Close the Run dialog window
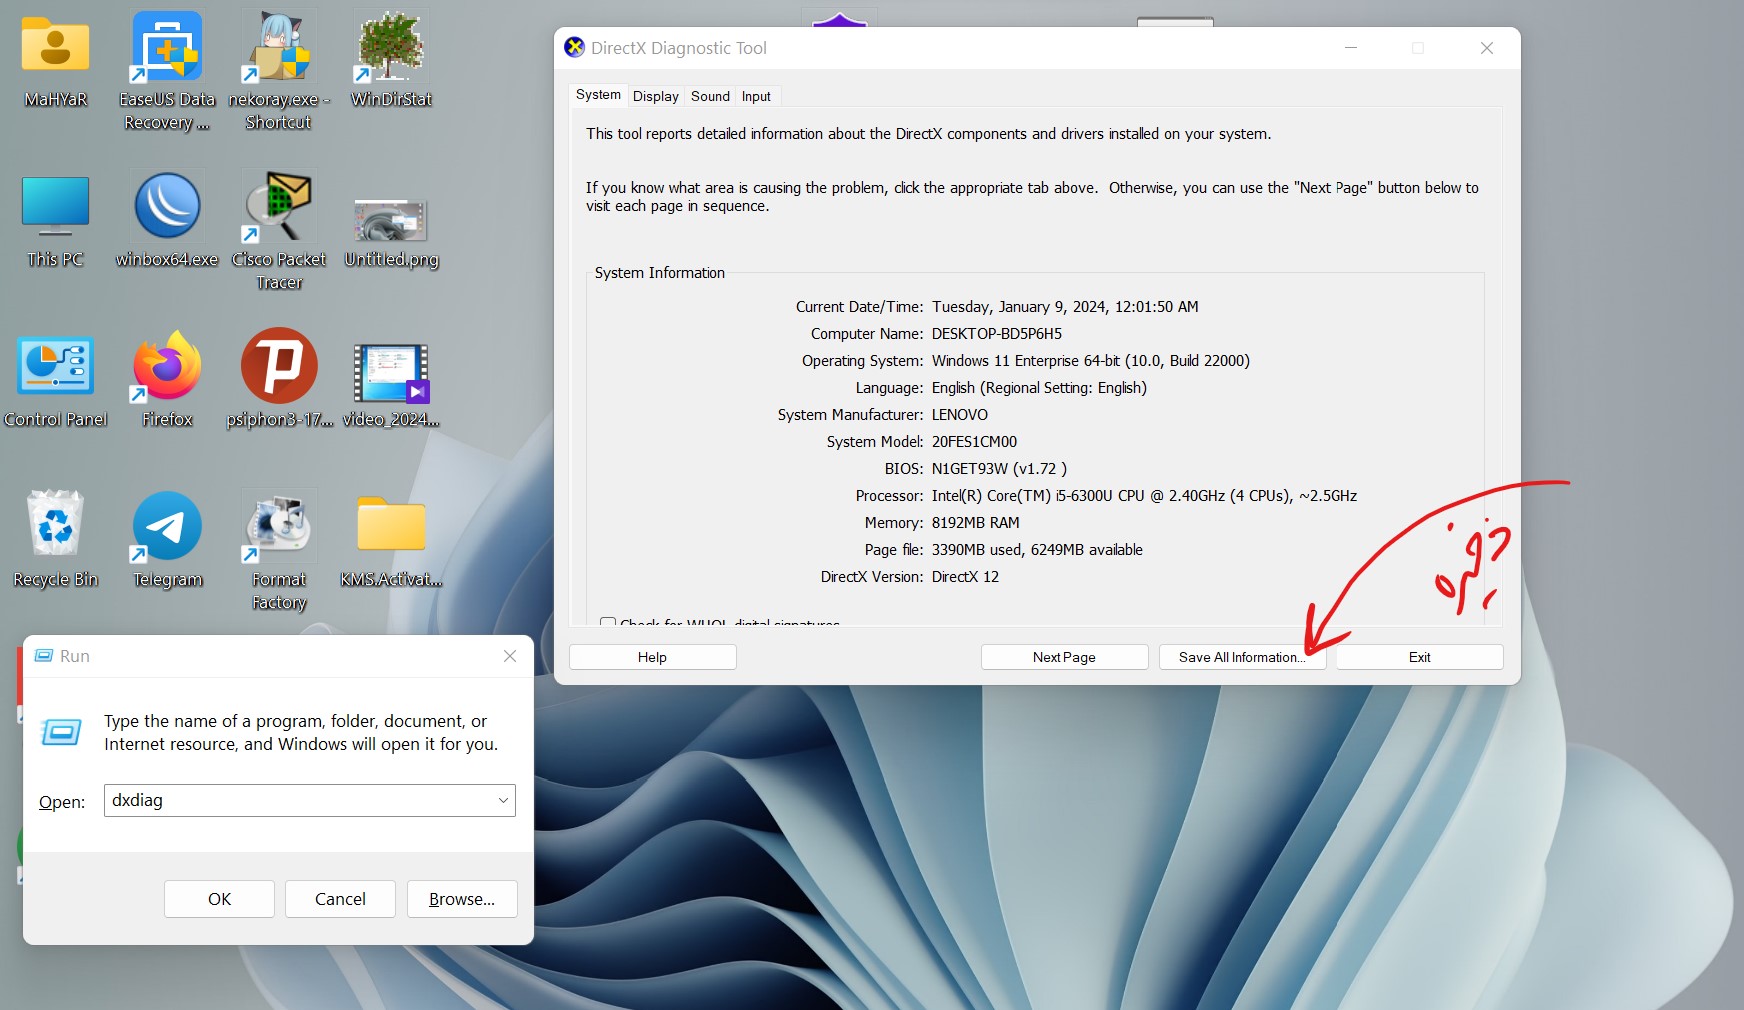Image resolution: width=1744 pixels, height=1010 pixels. click(510, 656)
